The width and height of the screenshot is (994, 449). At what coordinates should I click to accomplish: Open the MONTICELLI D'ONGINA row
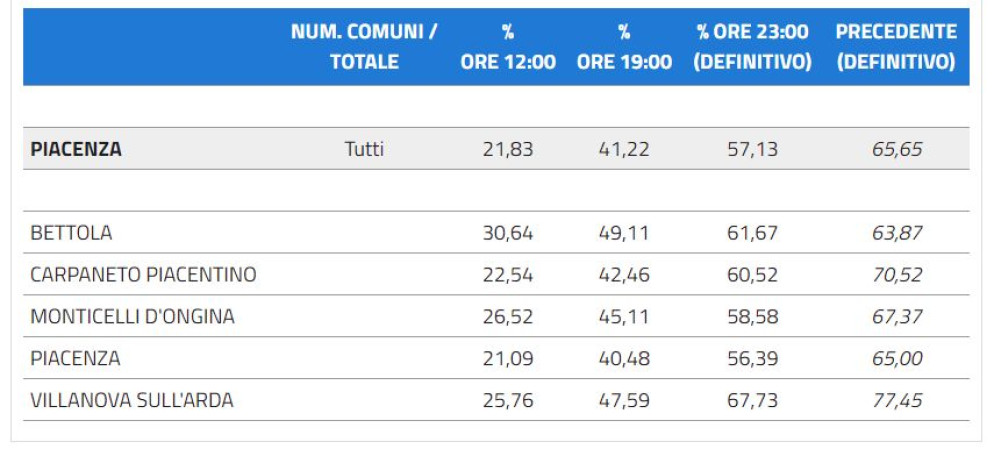132,317
